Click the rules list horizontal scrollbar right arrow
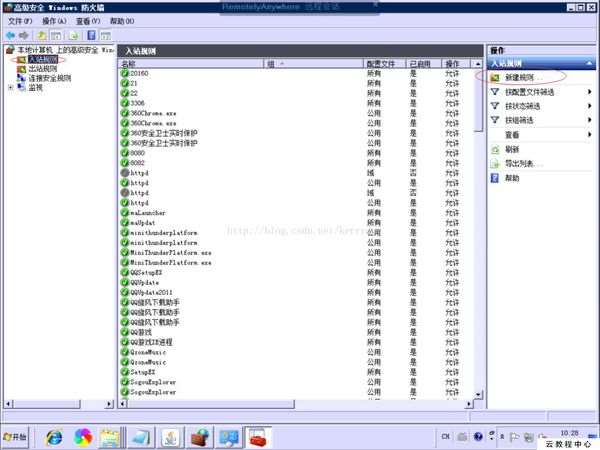This screenshot has height=450, width=600. (469, 404)
